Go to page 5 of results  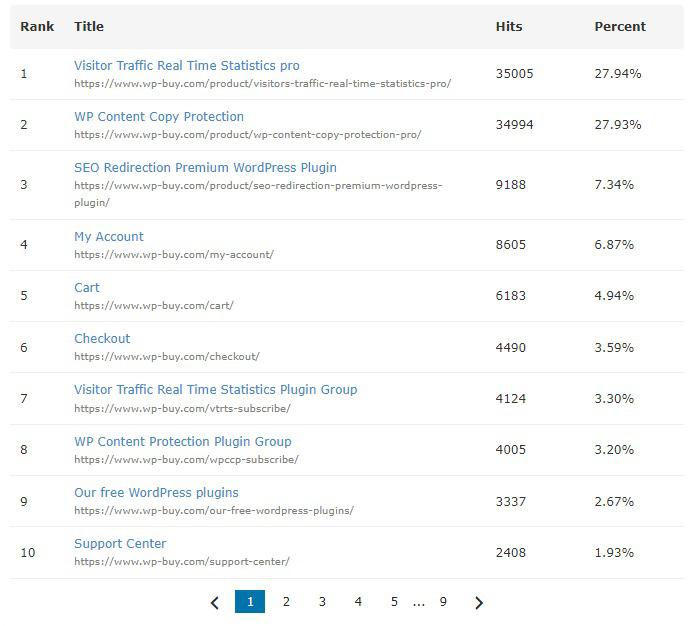coord(394,601)
